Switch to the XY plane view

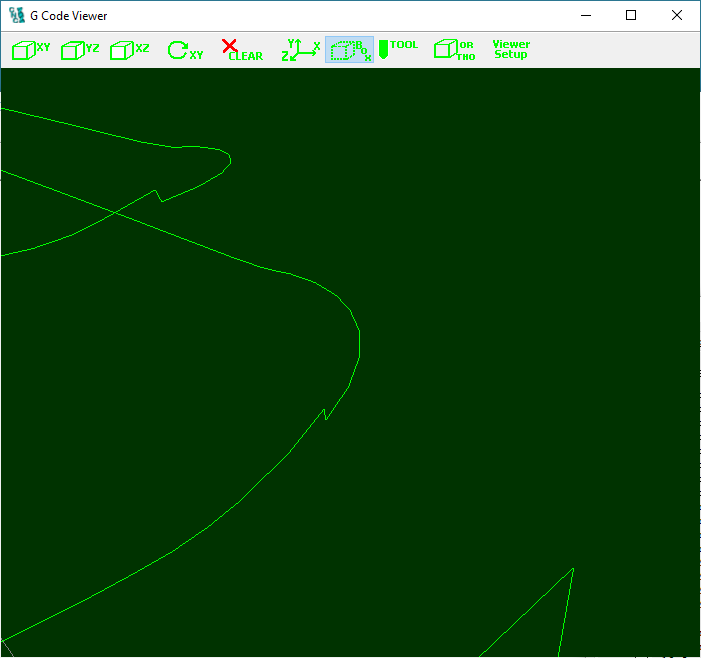(x=30, y=50)
